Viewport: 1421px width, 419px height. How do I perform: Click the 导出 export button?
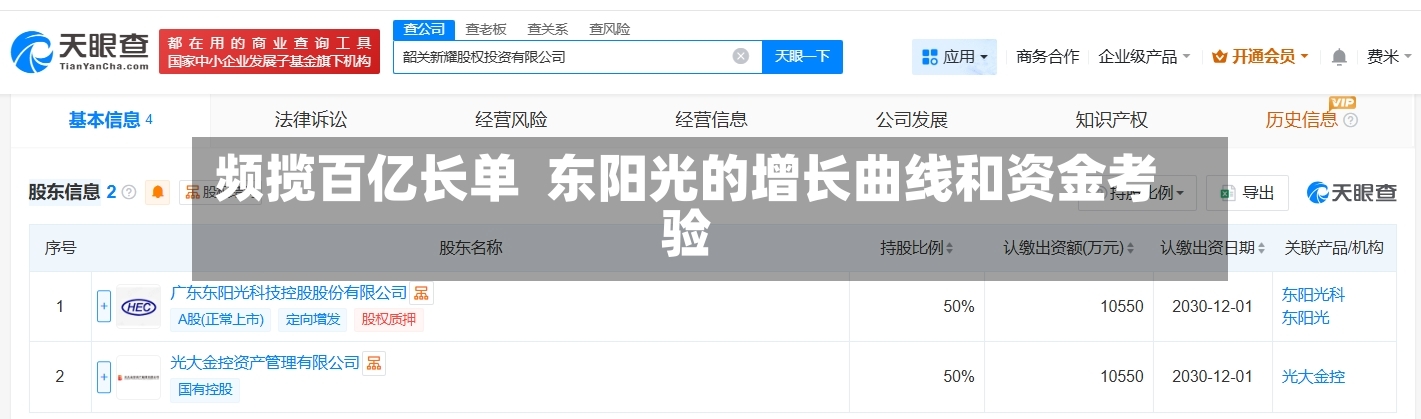click(1247, 192)
